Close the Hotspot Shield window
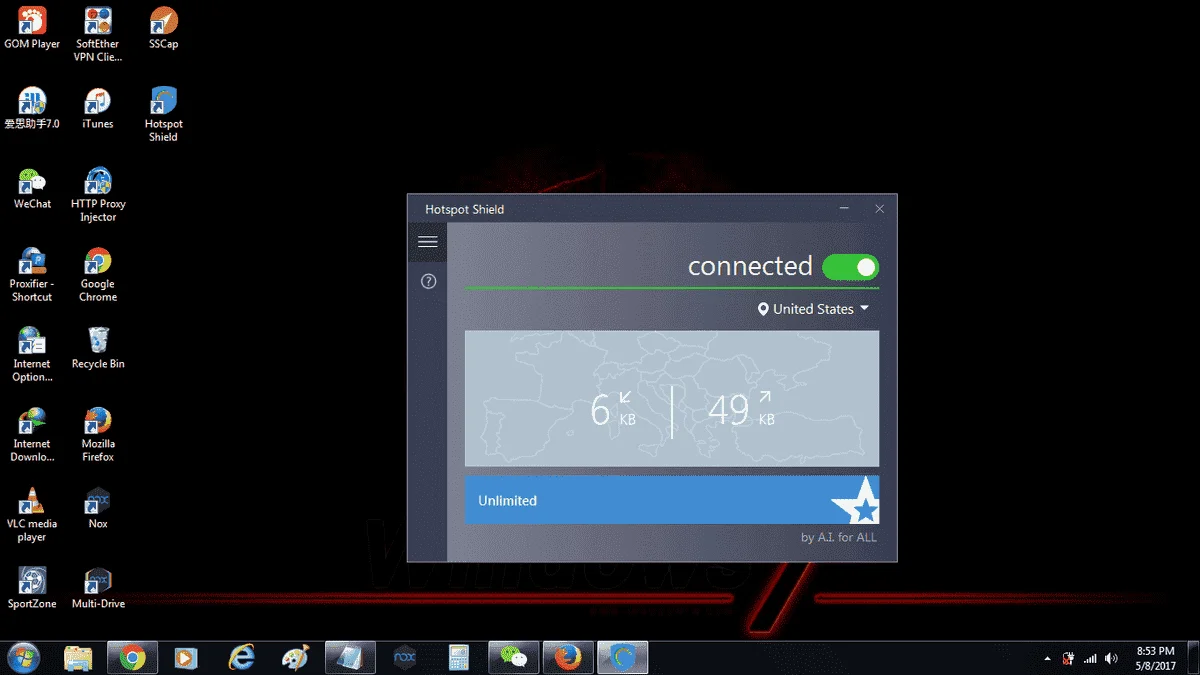The width and height of the screenshot is (1200, 675). pos(880,209)
